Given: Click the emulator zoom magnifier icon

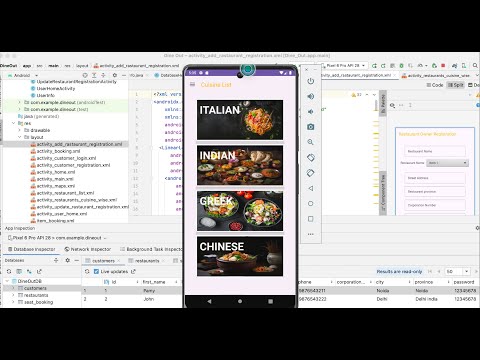Looking at the screenshot, I should [x=311, y=142].
